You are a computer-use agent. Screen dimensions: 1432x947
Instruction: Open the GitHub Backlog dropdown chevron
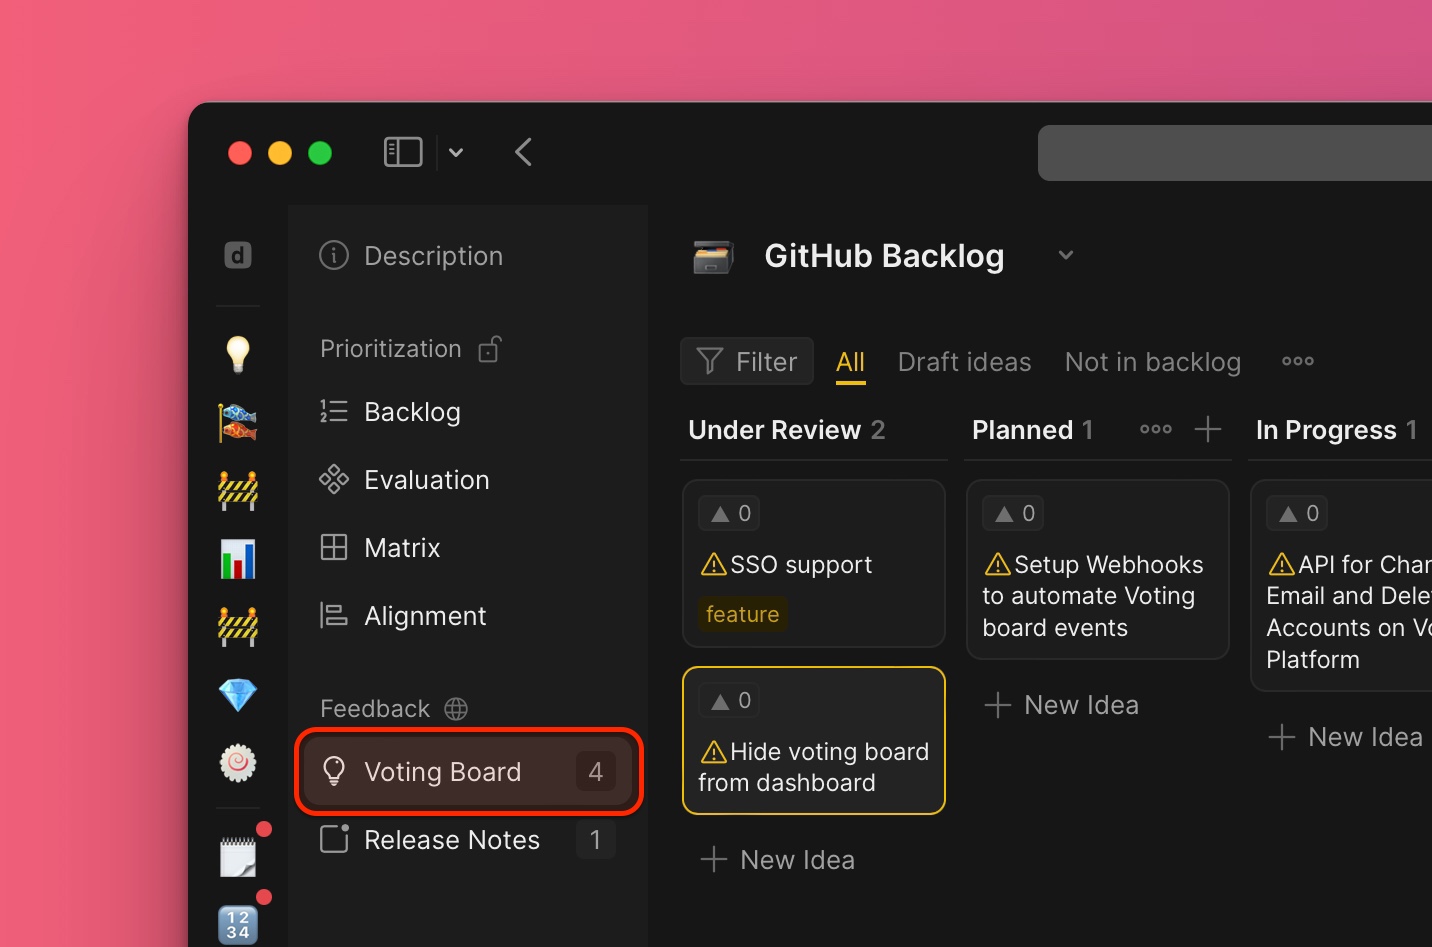coord(1065,255)
